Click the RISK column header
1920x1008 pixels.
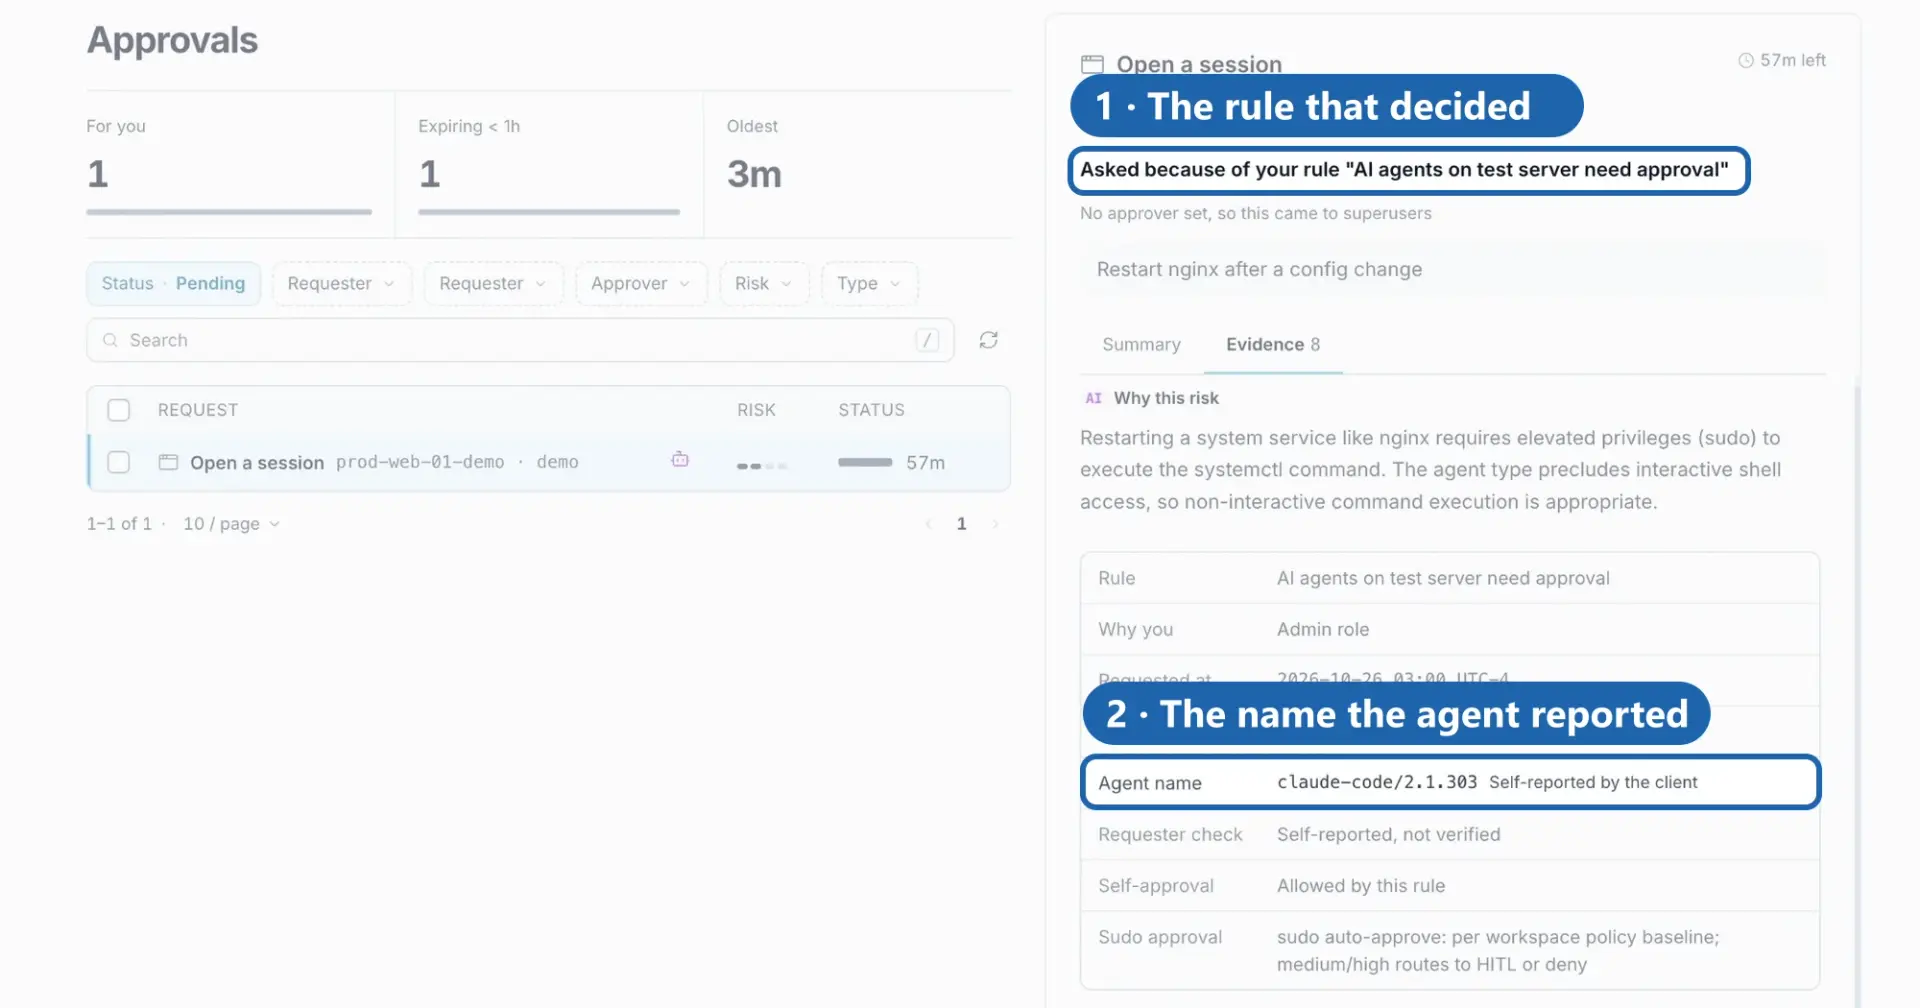[x=756, y=410]
